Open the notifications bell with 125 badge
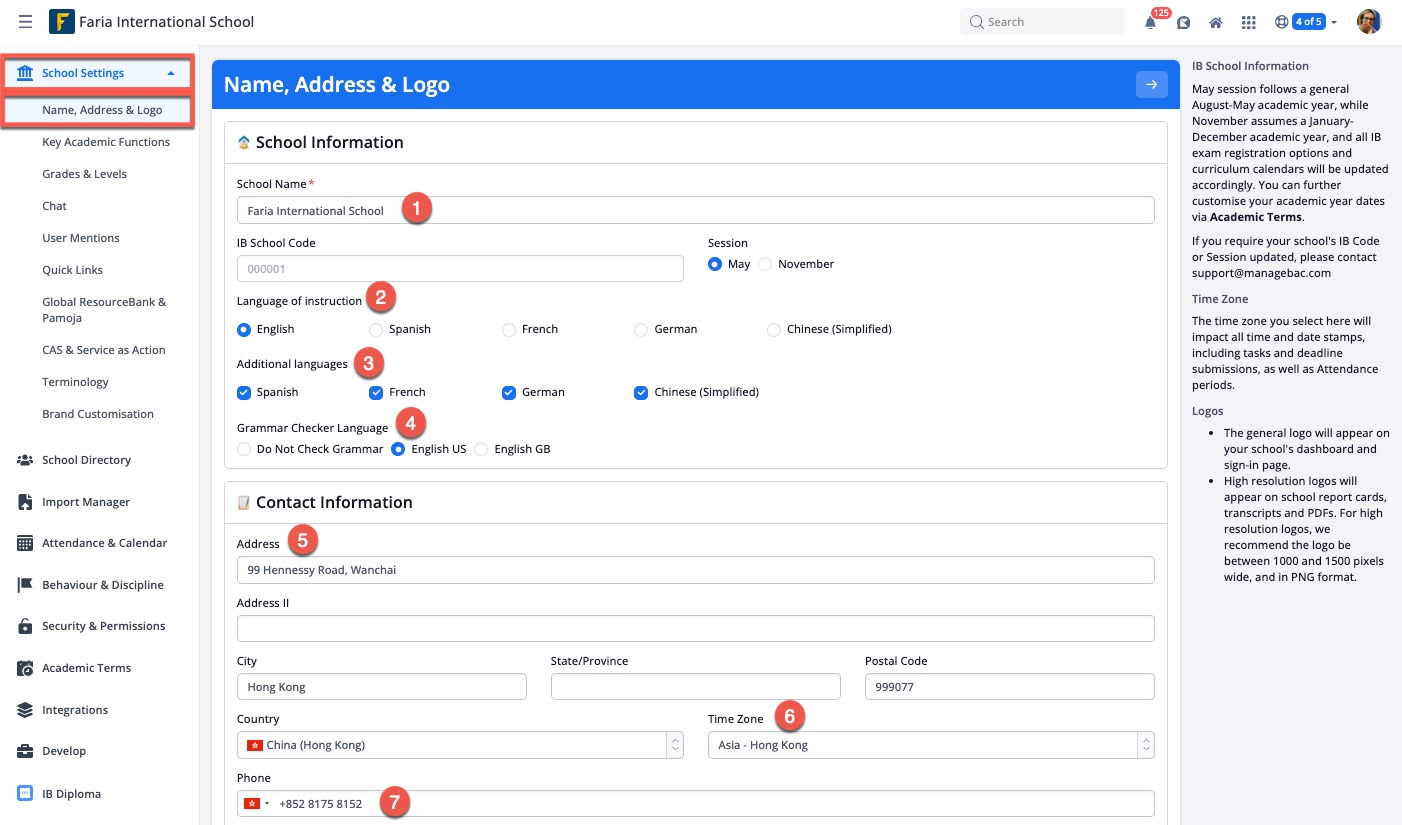 1151,23
